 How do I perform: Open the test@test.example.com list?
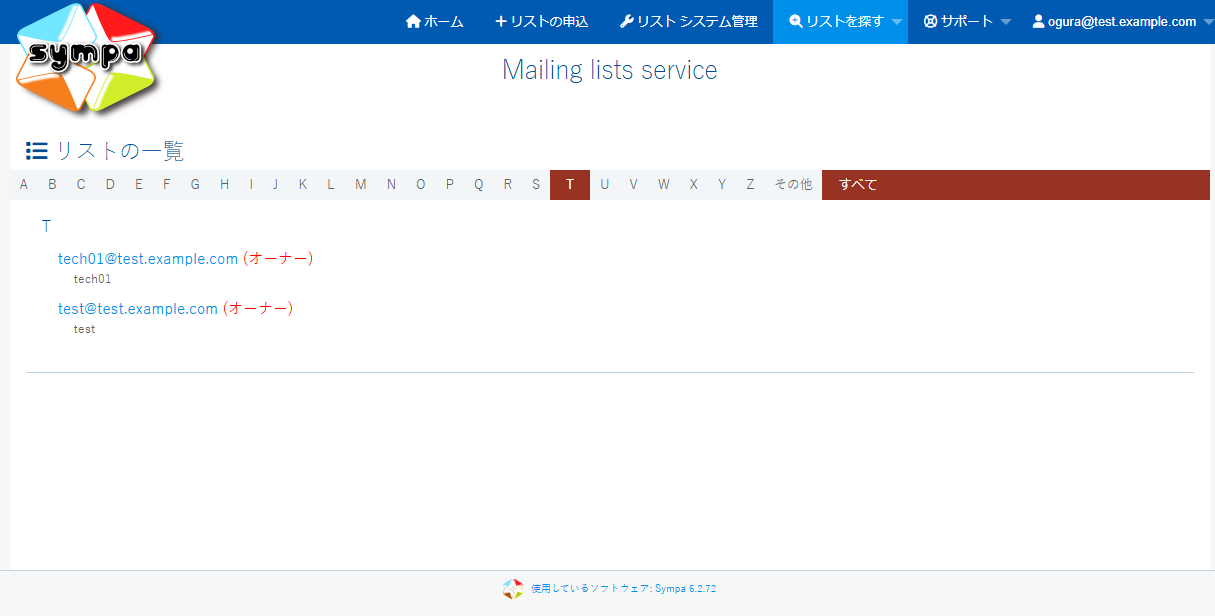(x=138, y=308)
